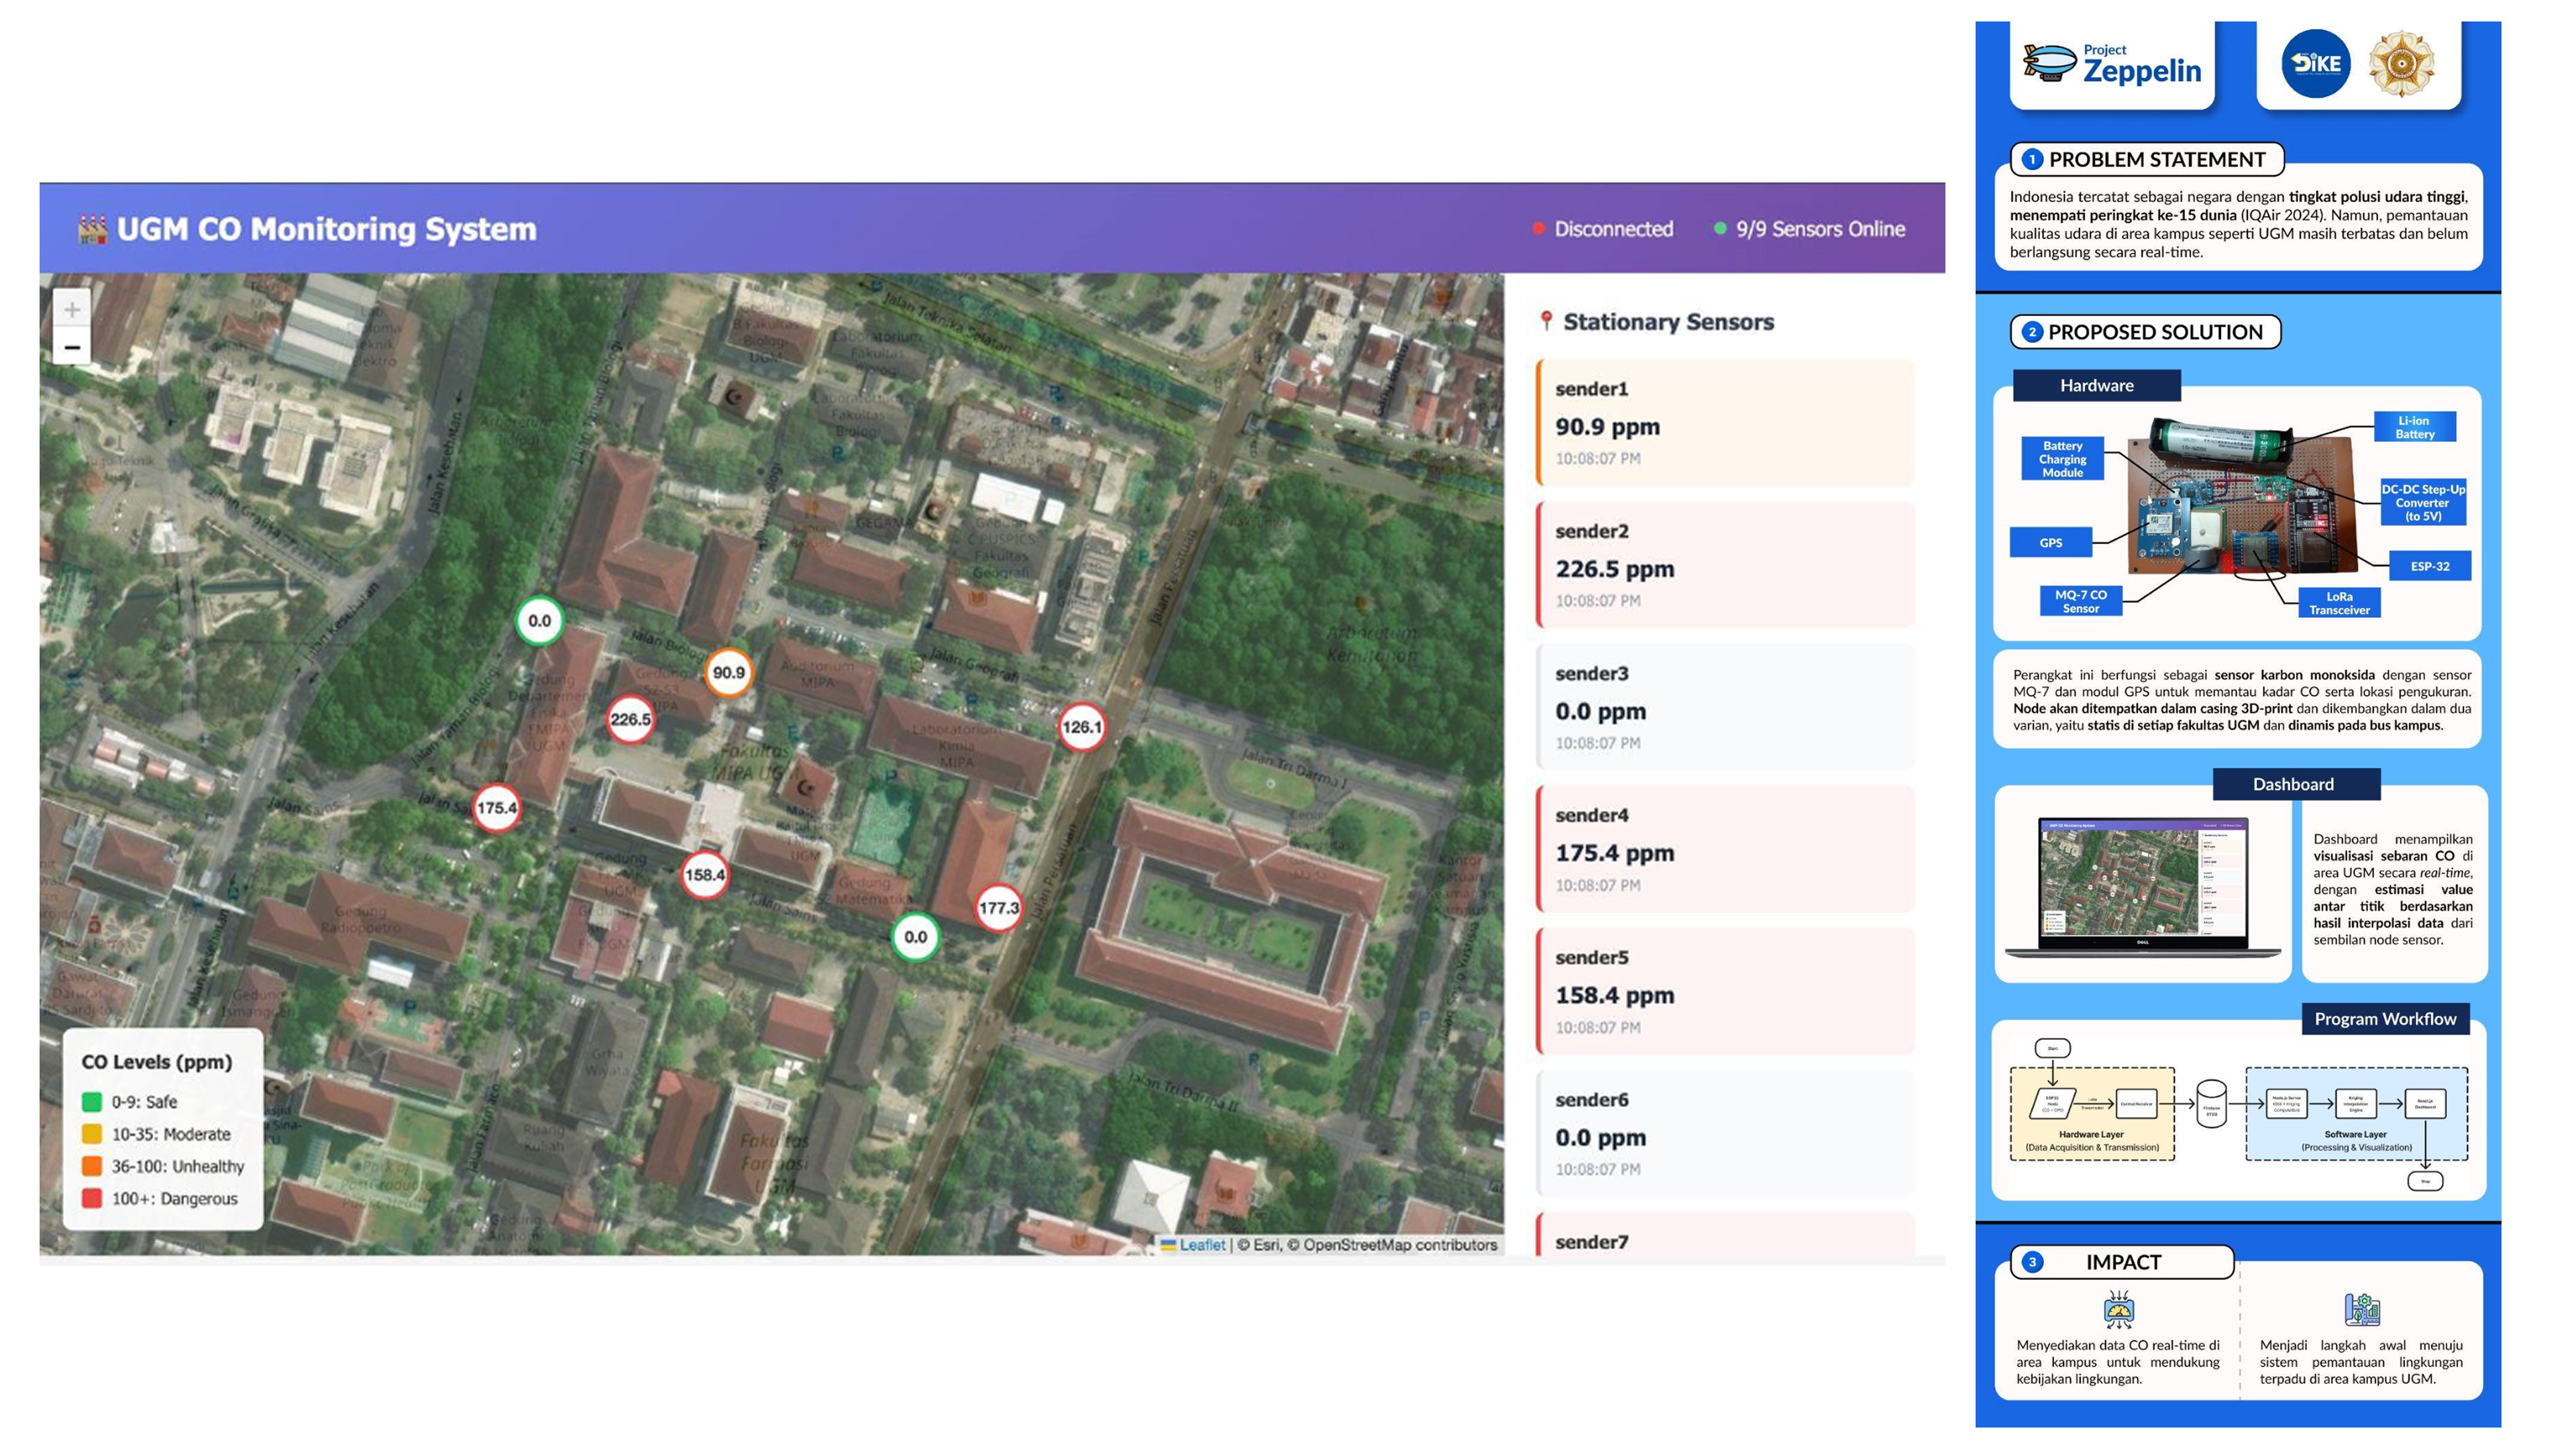Select the 126.1 sensor marker
The height and width of the screenshot is (1449, 2576).
point(1081,727)
